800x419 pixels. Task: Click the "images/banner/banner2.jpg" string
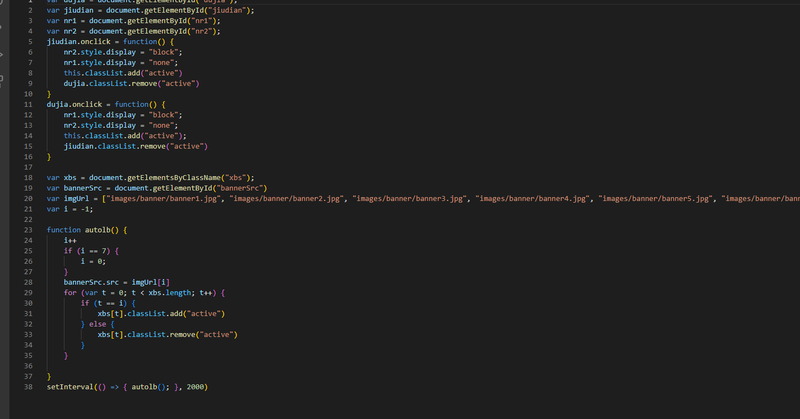click(x=287, y=199)
